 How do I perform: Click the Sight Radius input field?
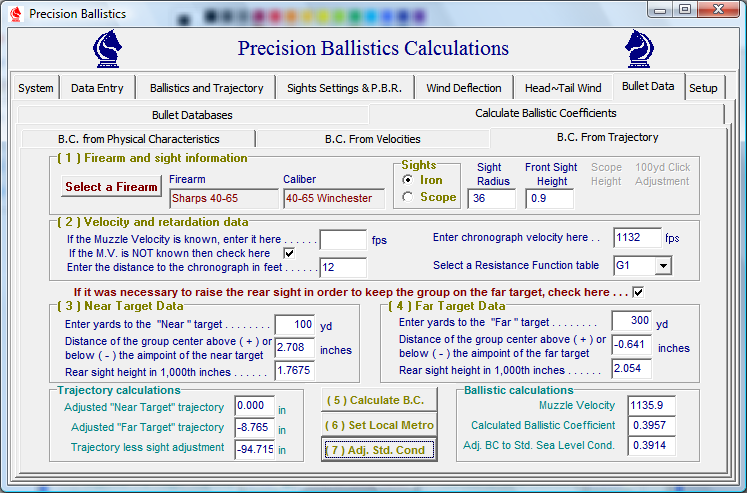(491, 198)
